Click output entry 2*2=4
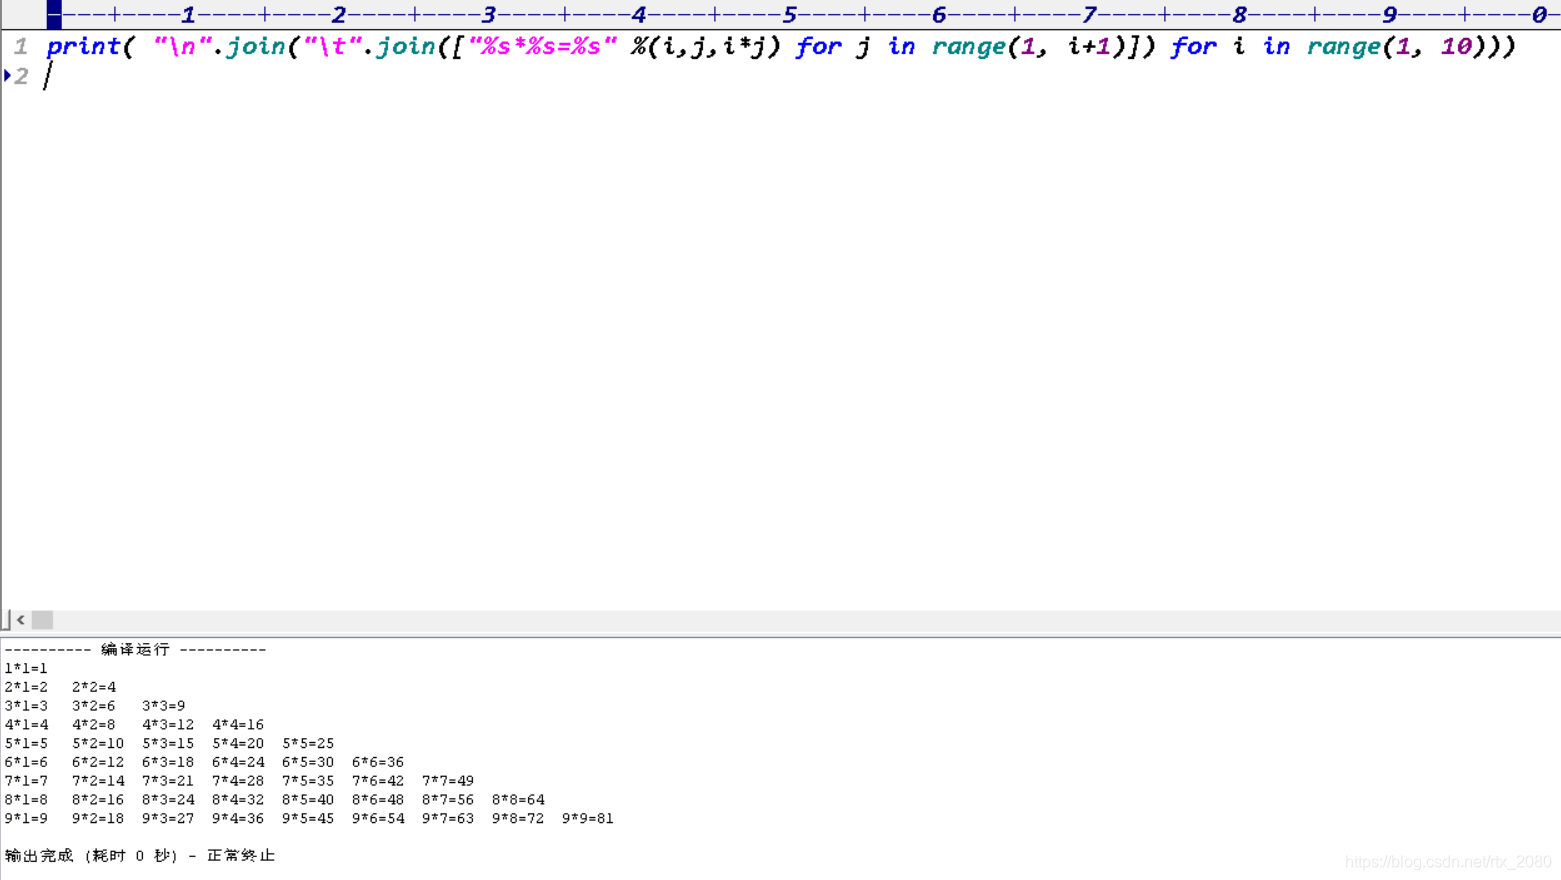Screen dimensions: 1561x880 click(x=94, y=687)
